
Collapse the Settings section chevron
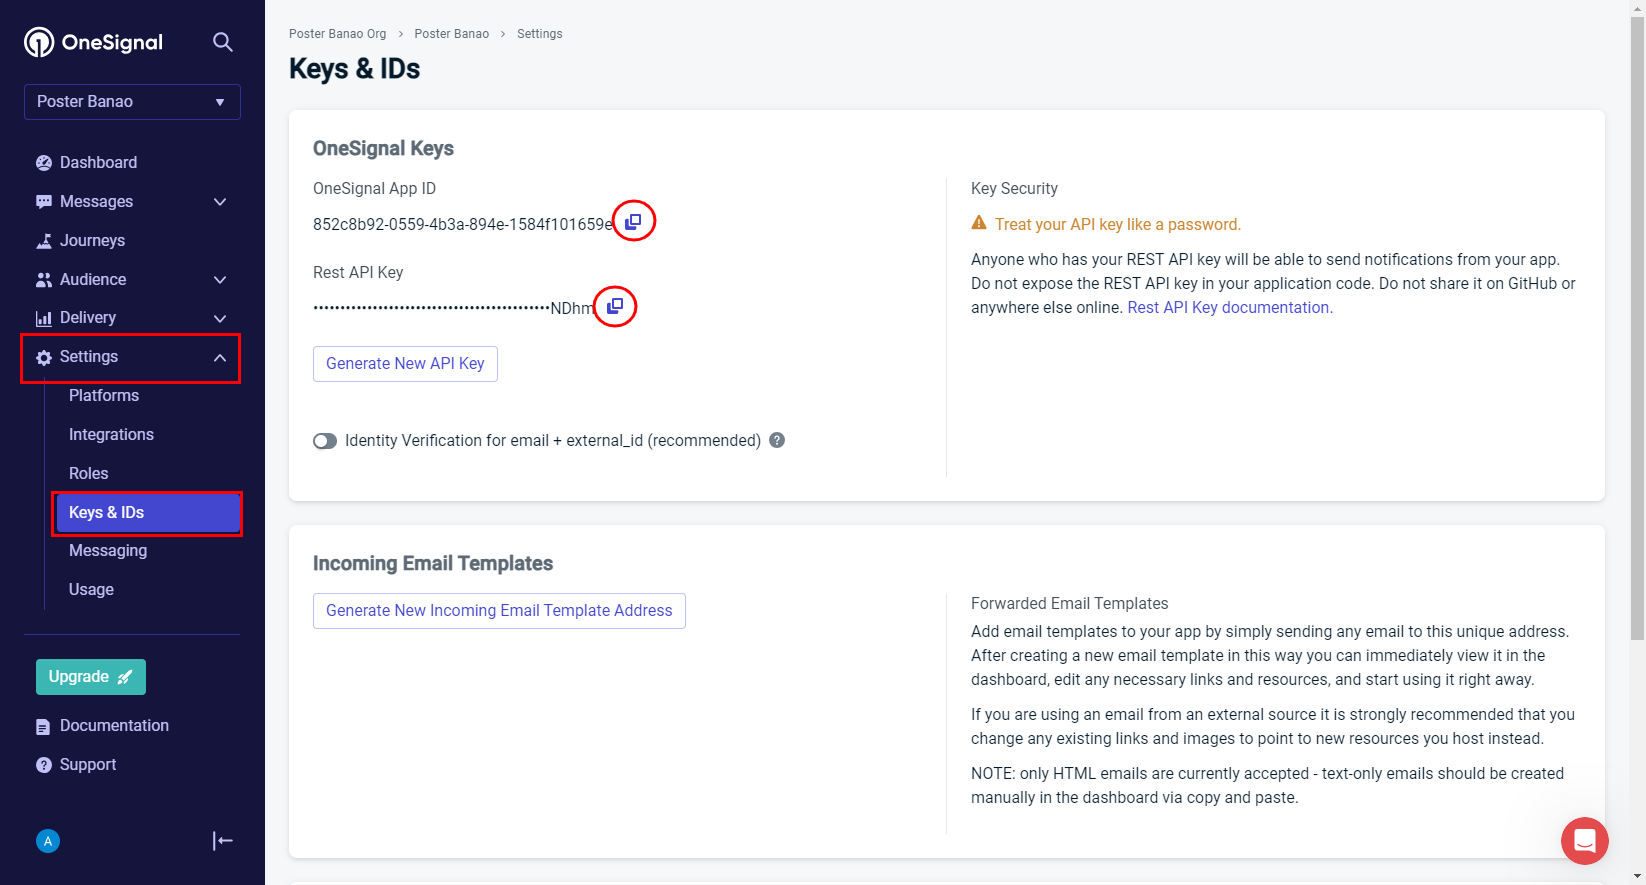tap(220, 358)
